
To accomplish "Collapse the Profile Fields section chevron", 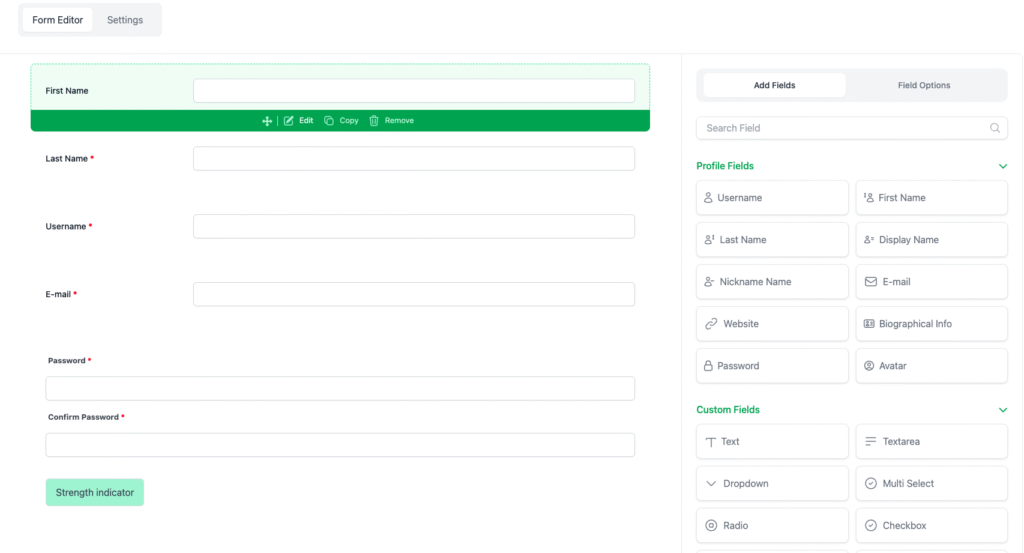I will pos(1003,166).
